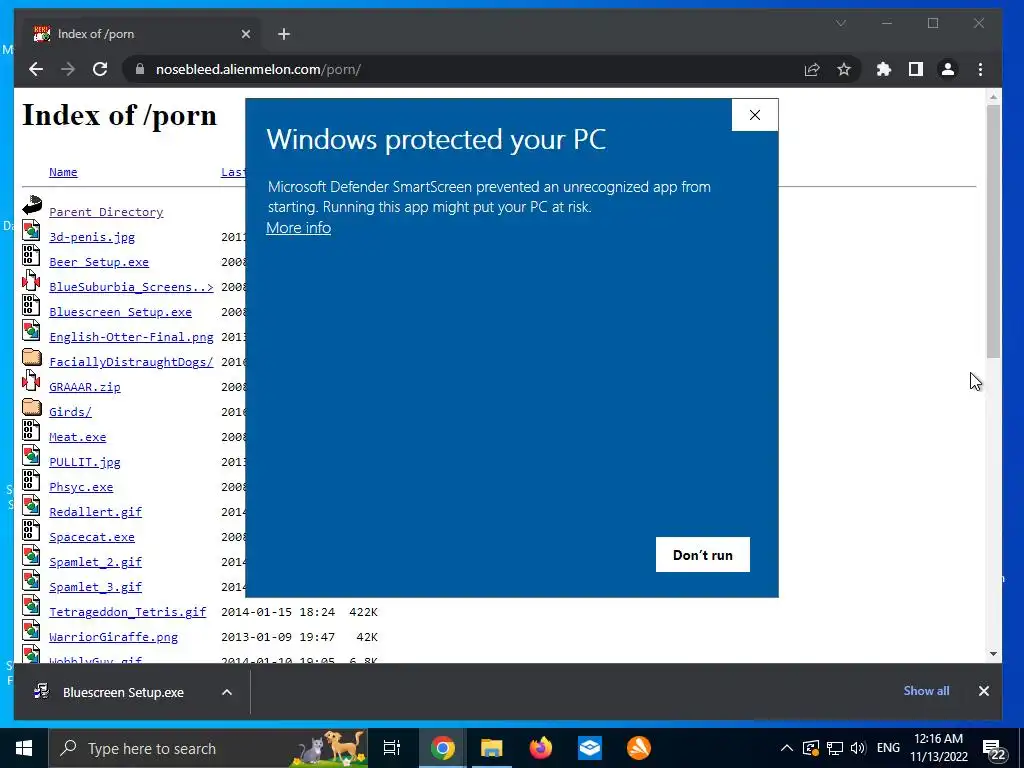The height and width of the screenshot is (768, 1024).
Task: Open the WarriorGiraffe.png link
Action: pos(114,637)
